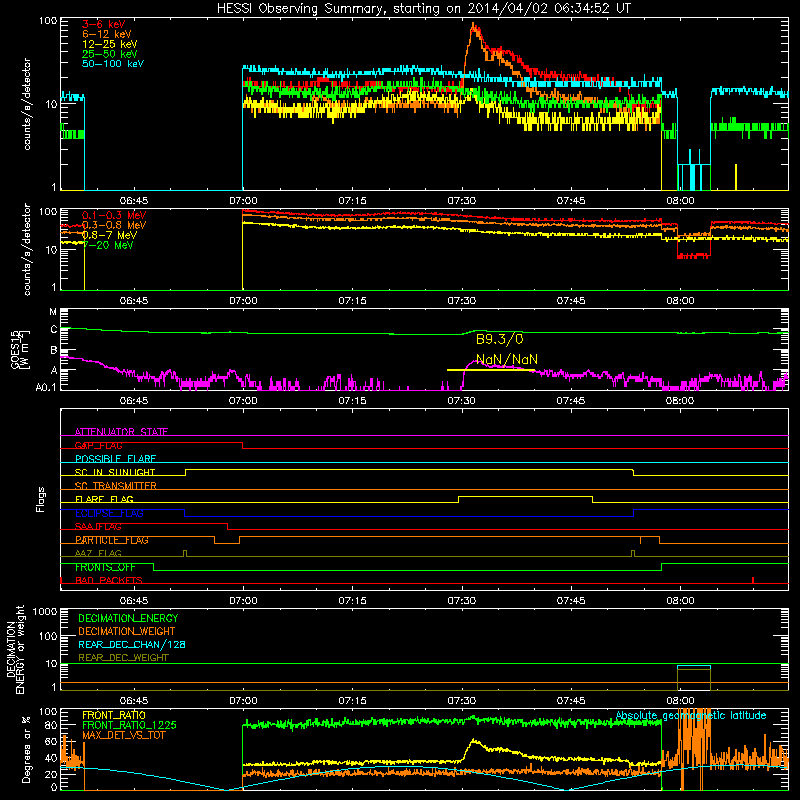Select the BAD_PACKETS flag label
800x800 pixels.
tap(109, 580)
